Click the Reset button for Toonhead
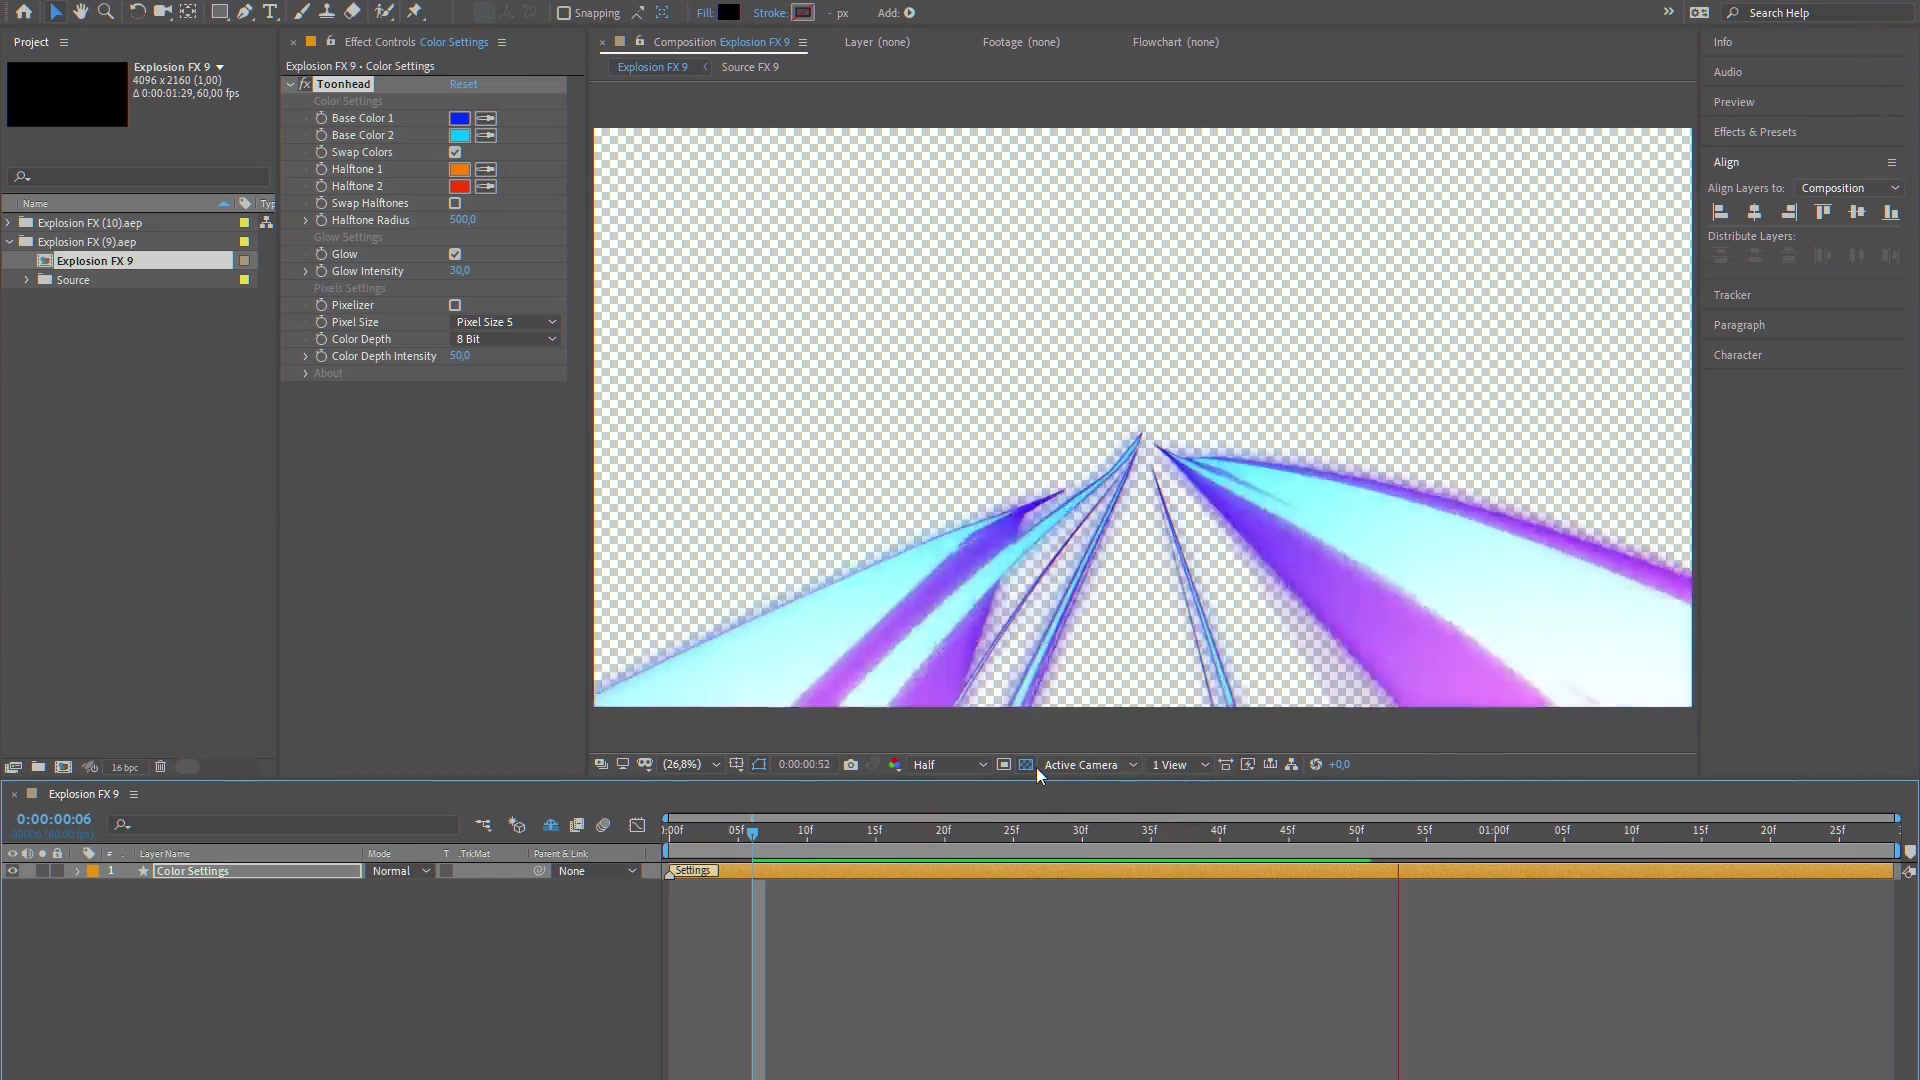Screen dimensions: 1920x1080 click(463, 83)
